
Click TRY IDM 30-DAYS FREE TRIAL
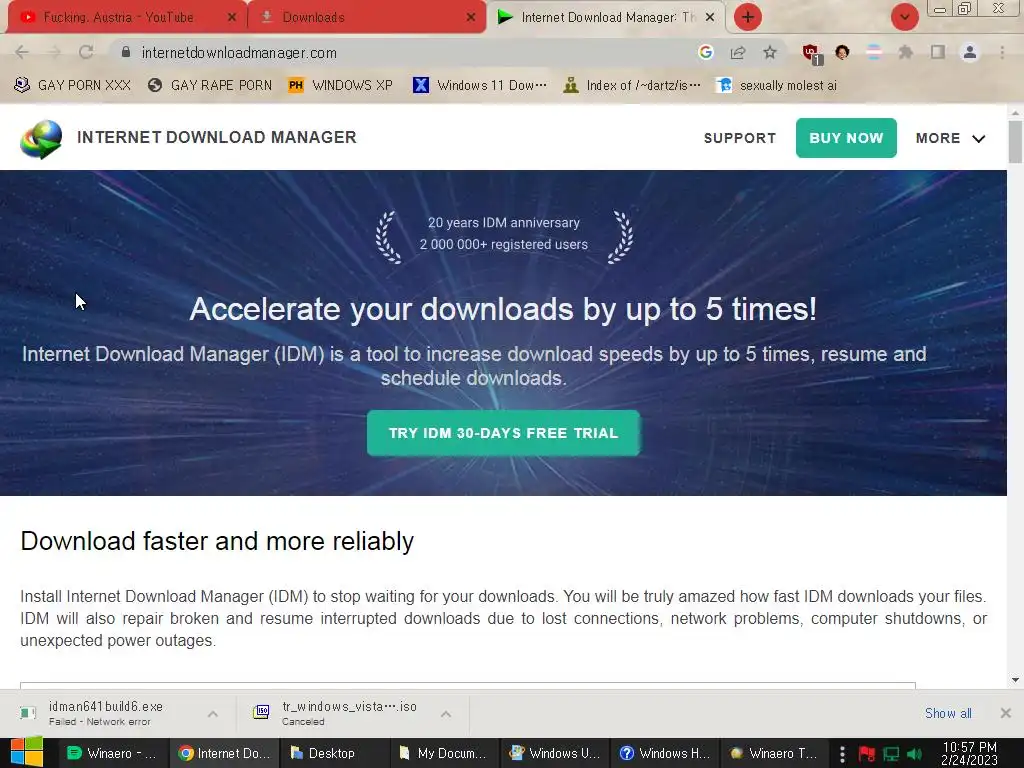(x=504, y=433)
